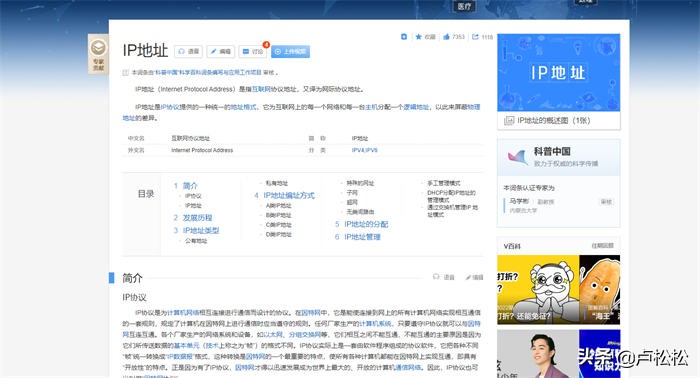Click the 专家贡献 (expert) badge icon
Viewport: 700px width, 378px height.
tap(98, 54)
